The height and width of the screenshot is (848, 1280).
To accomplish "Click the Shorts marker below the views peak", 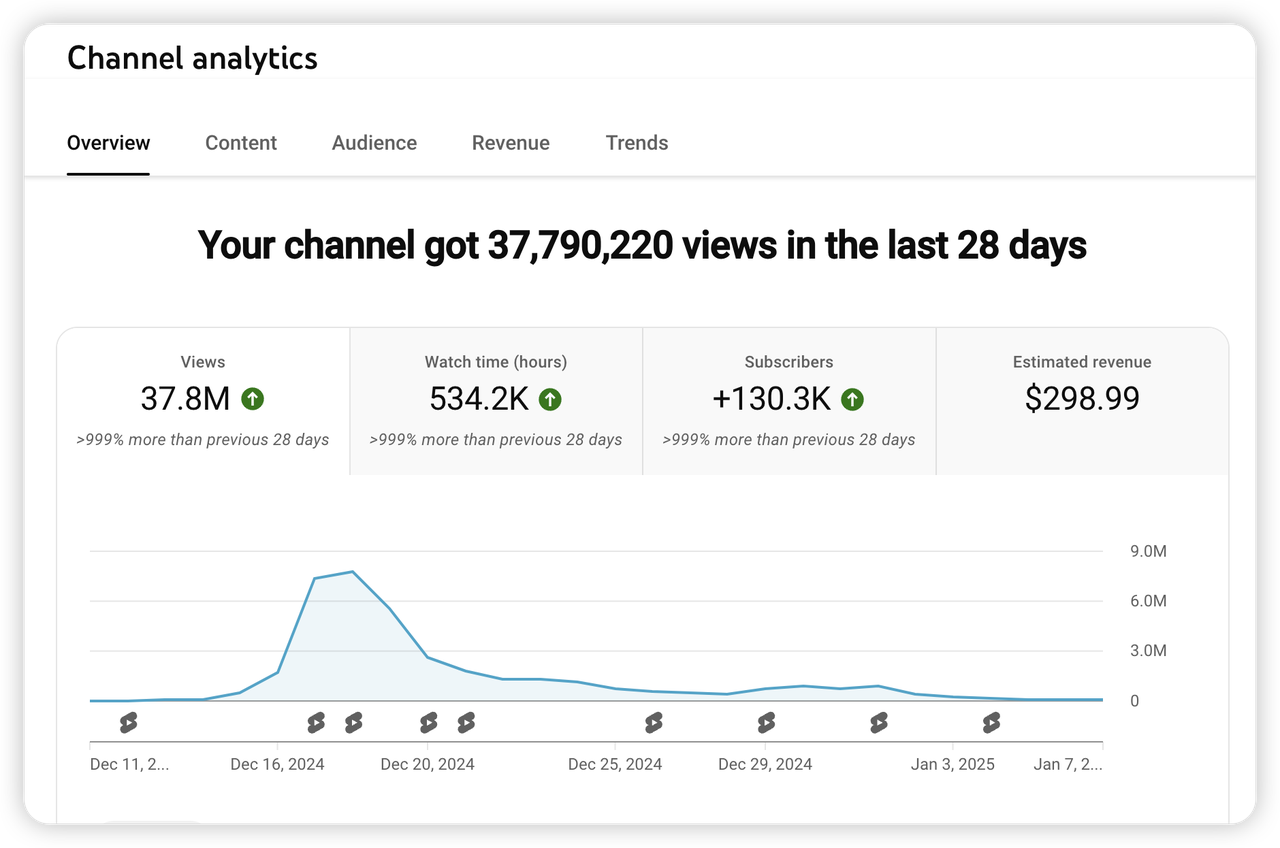I will (x=353, y=722).
